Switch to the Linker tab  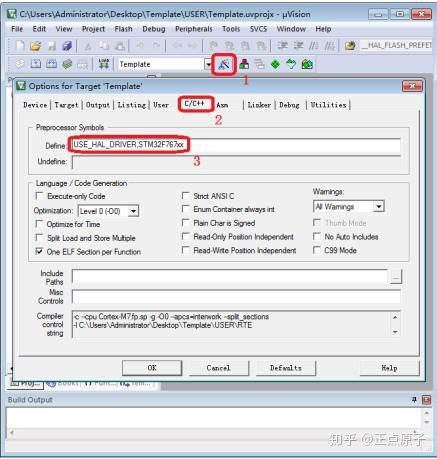[x=259, y=105]
